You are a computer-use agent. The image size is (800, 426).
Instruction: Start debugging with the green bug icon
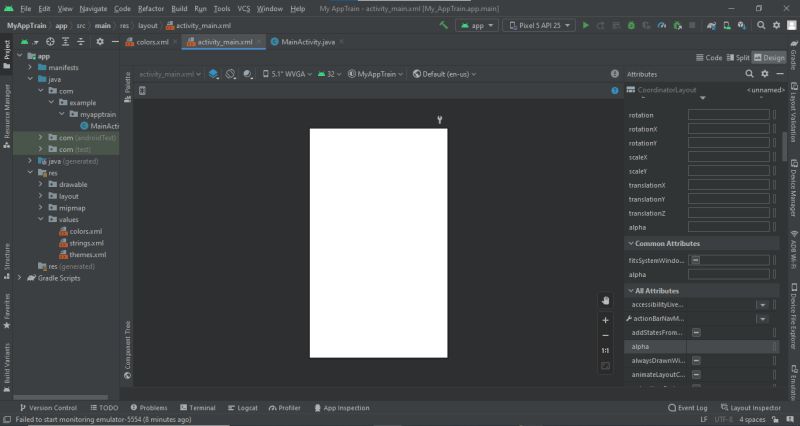(x=631, y=25)
